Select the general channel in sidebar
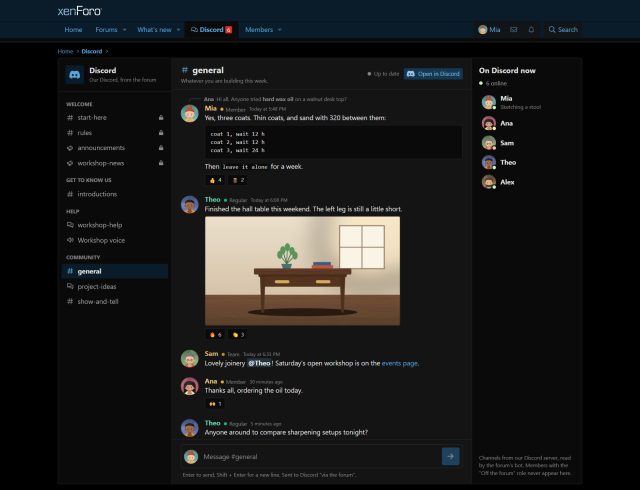This screenshot has height=490, width=640. (115, 271)
